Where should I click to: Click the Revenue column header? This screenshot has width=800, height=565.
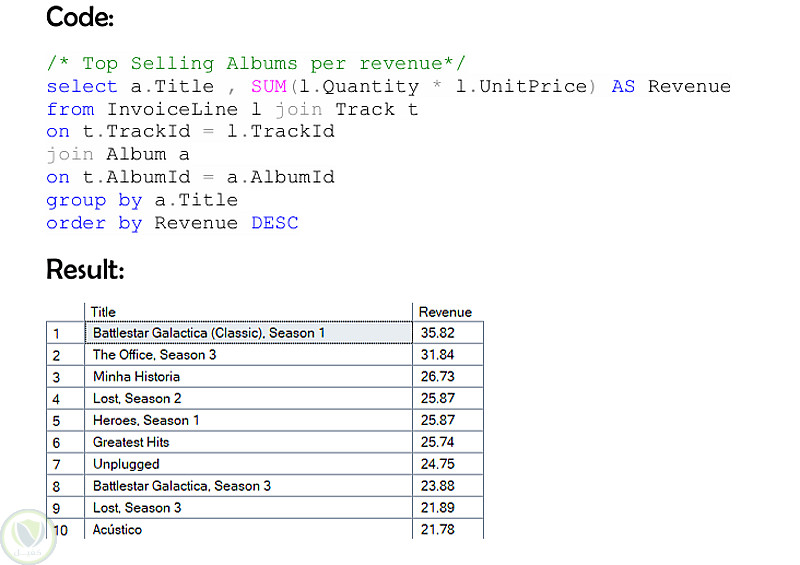click(x=446, y=312)
